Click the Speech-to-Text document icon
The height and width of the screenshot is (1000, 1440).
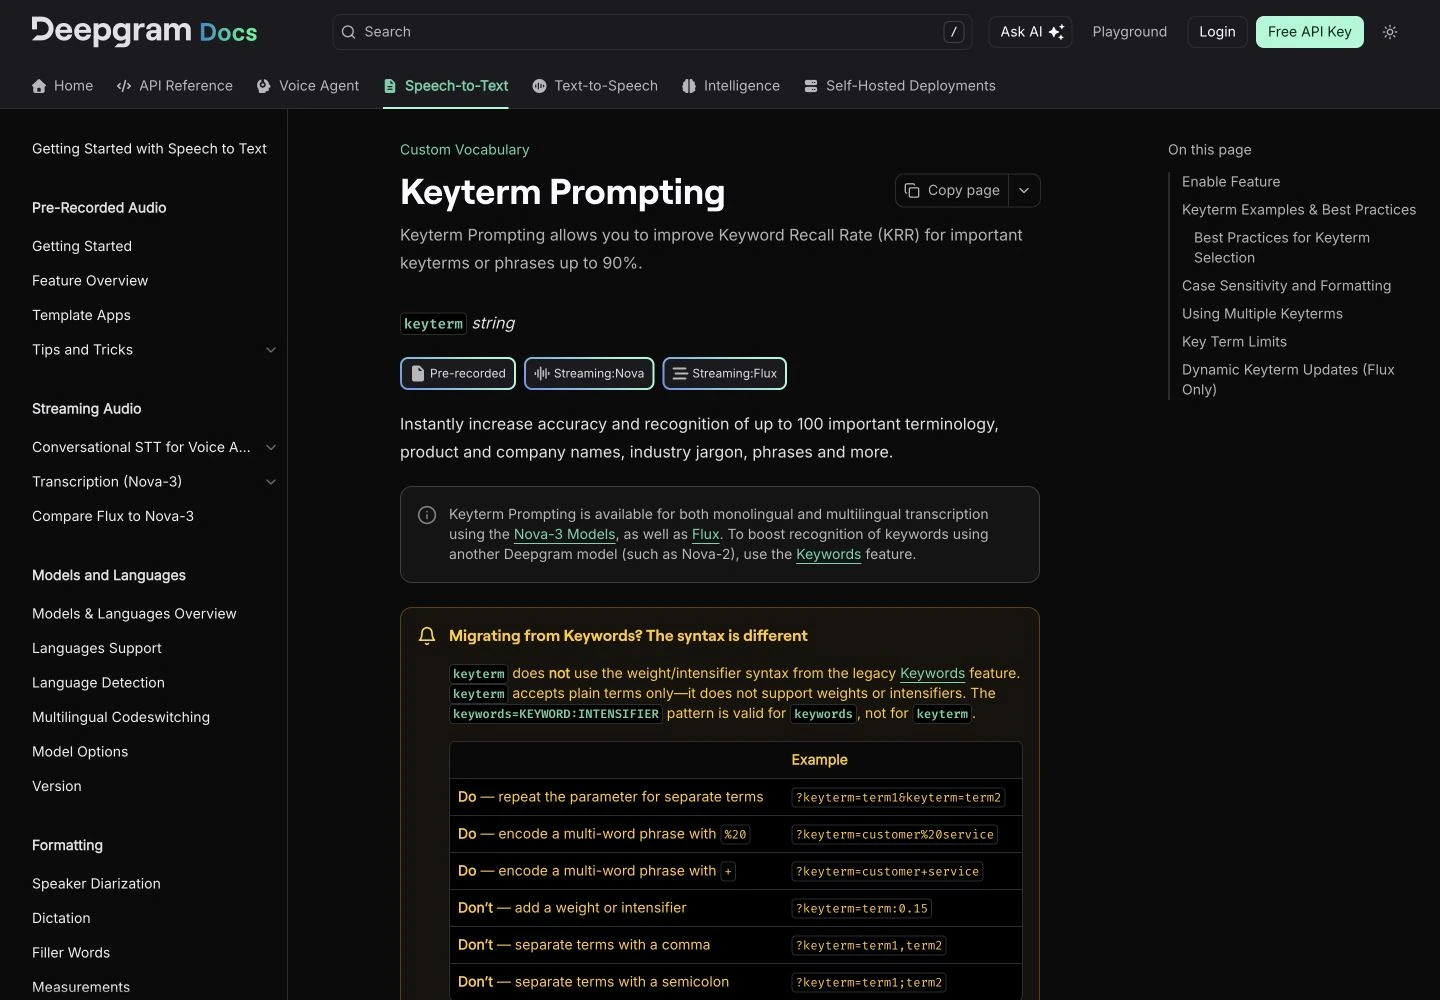click(390, 86)
